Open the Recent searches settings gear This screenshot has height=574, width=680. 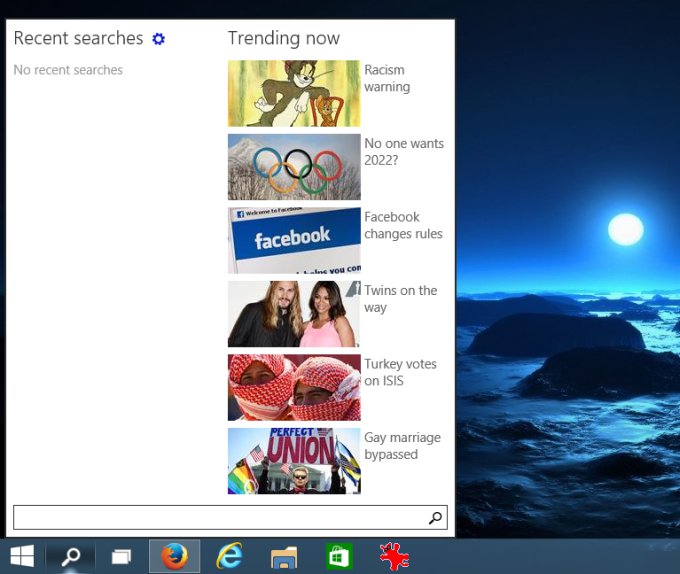[158, 39]
